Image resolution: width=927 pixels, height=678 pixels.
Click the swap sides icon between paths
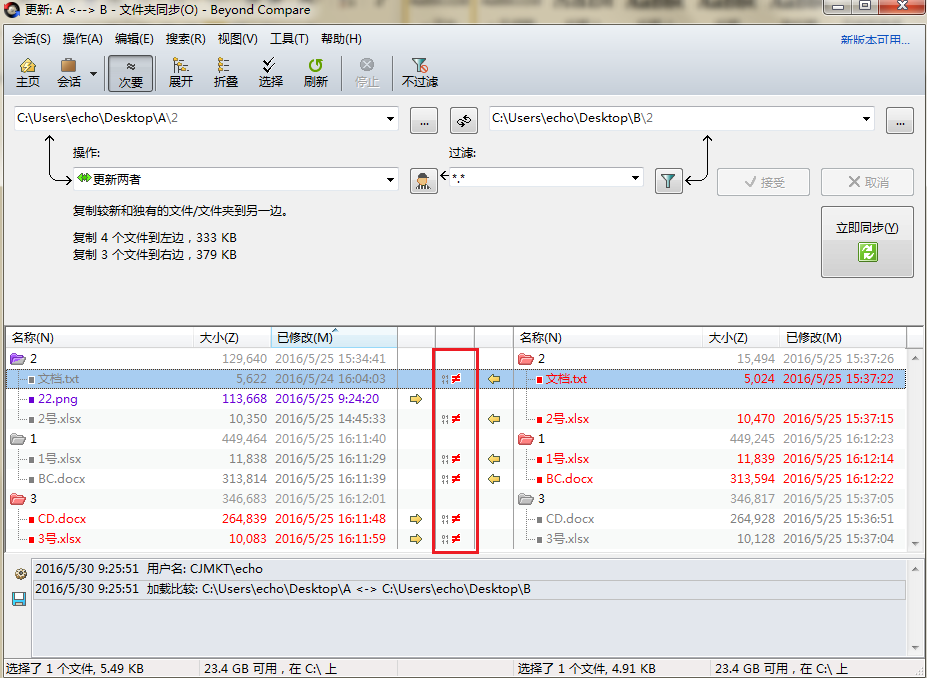(x=463, y=120)
